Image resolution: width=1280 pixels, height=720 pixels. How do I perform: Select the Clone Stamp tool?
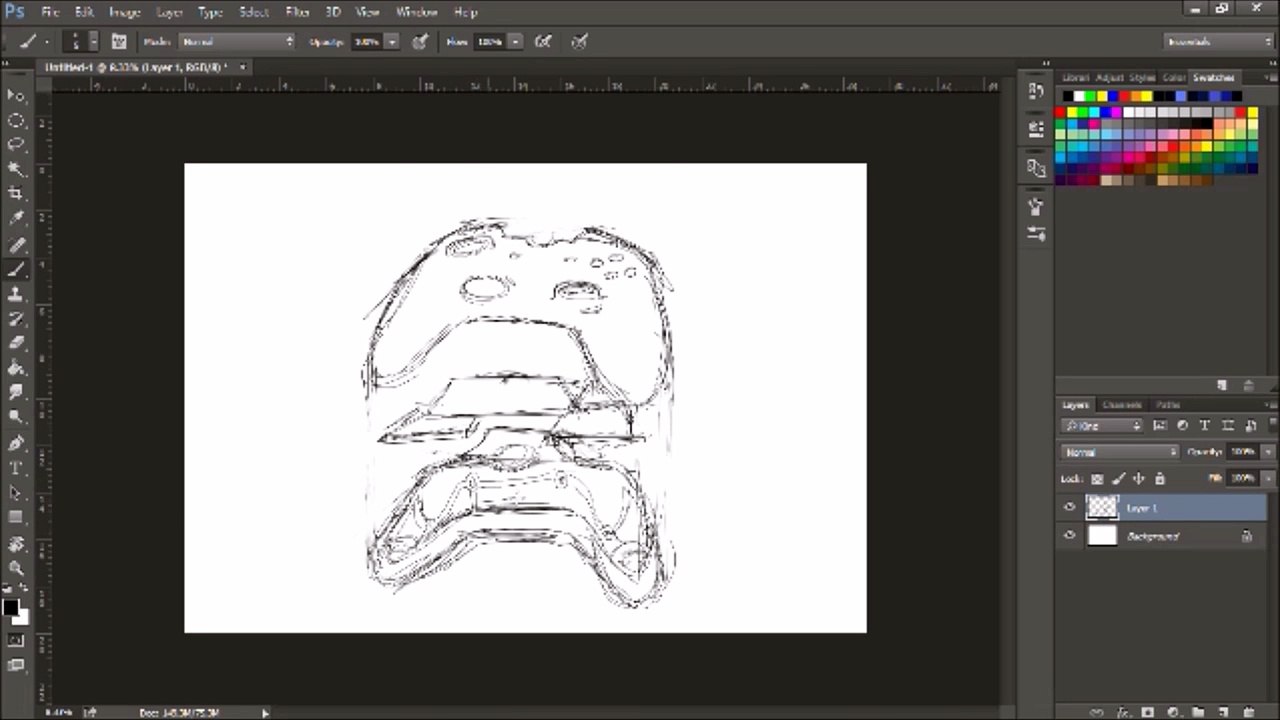16,294
